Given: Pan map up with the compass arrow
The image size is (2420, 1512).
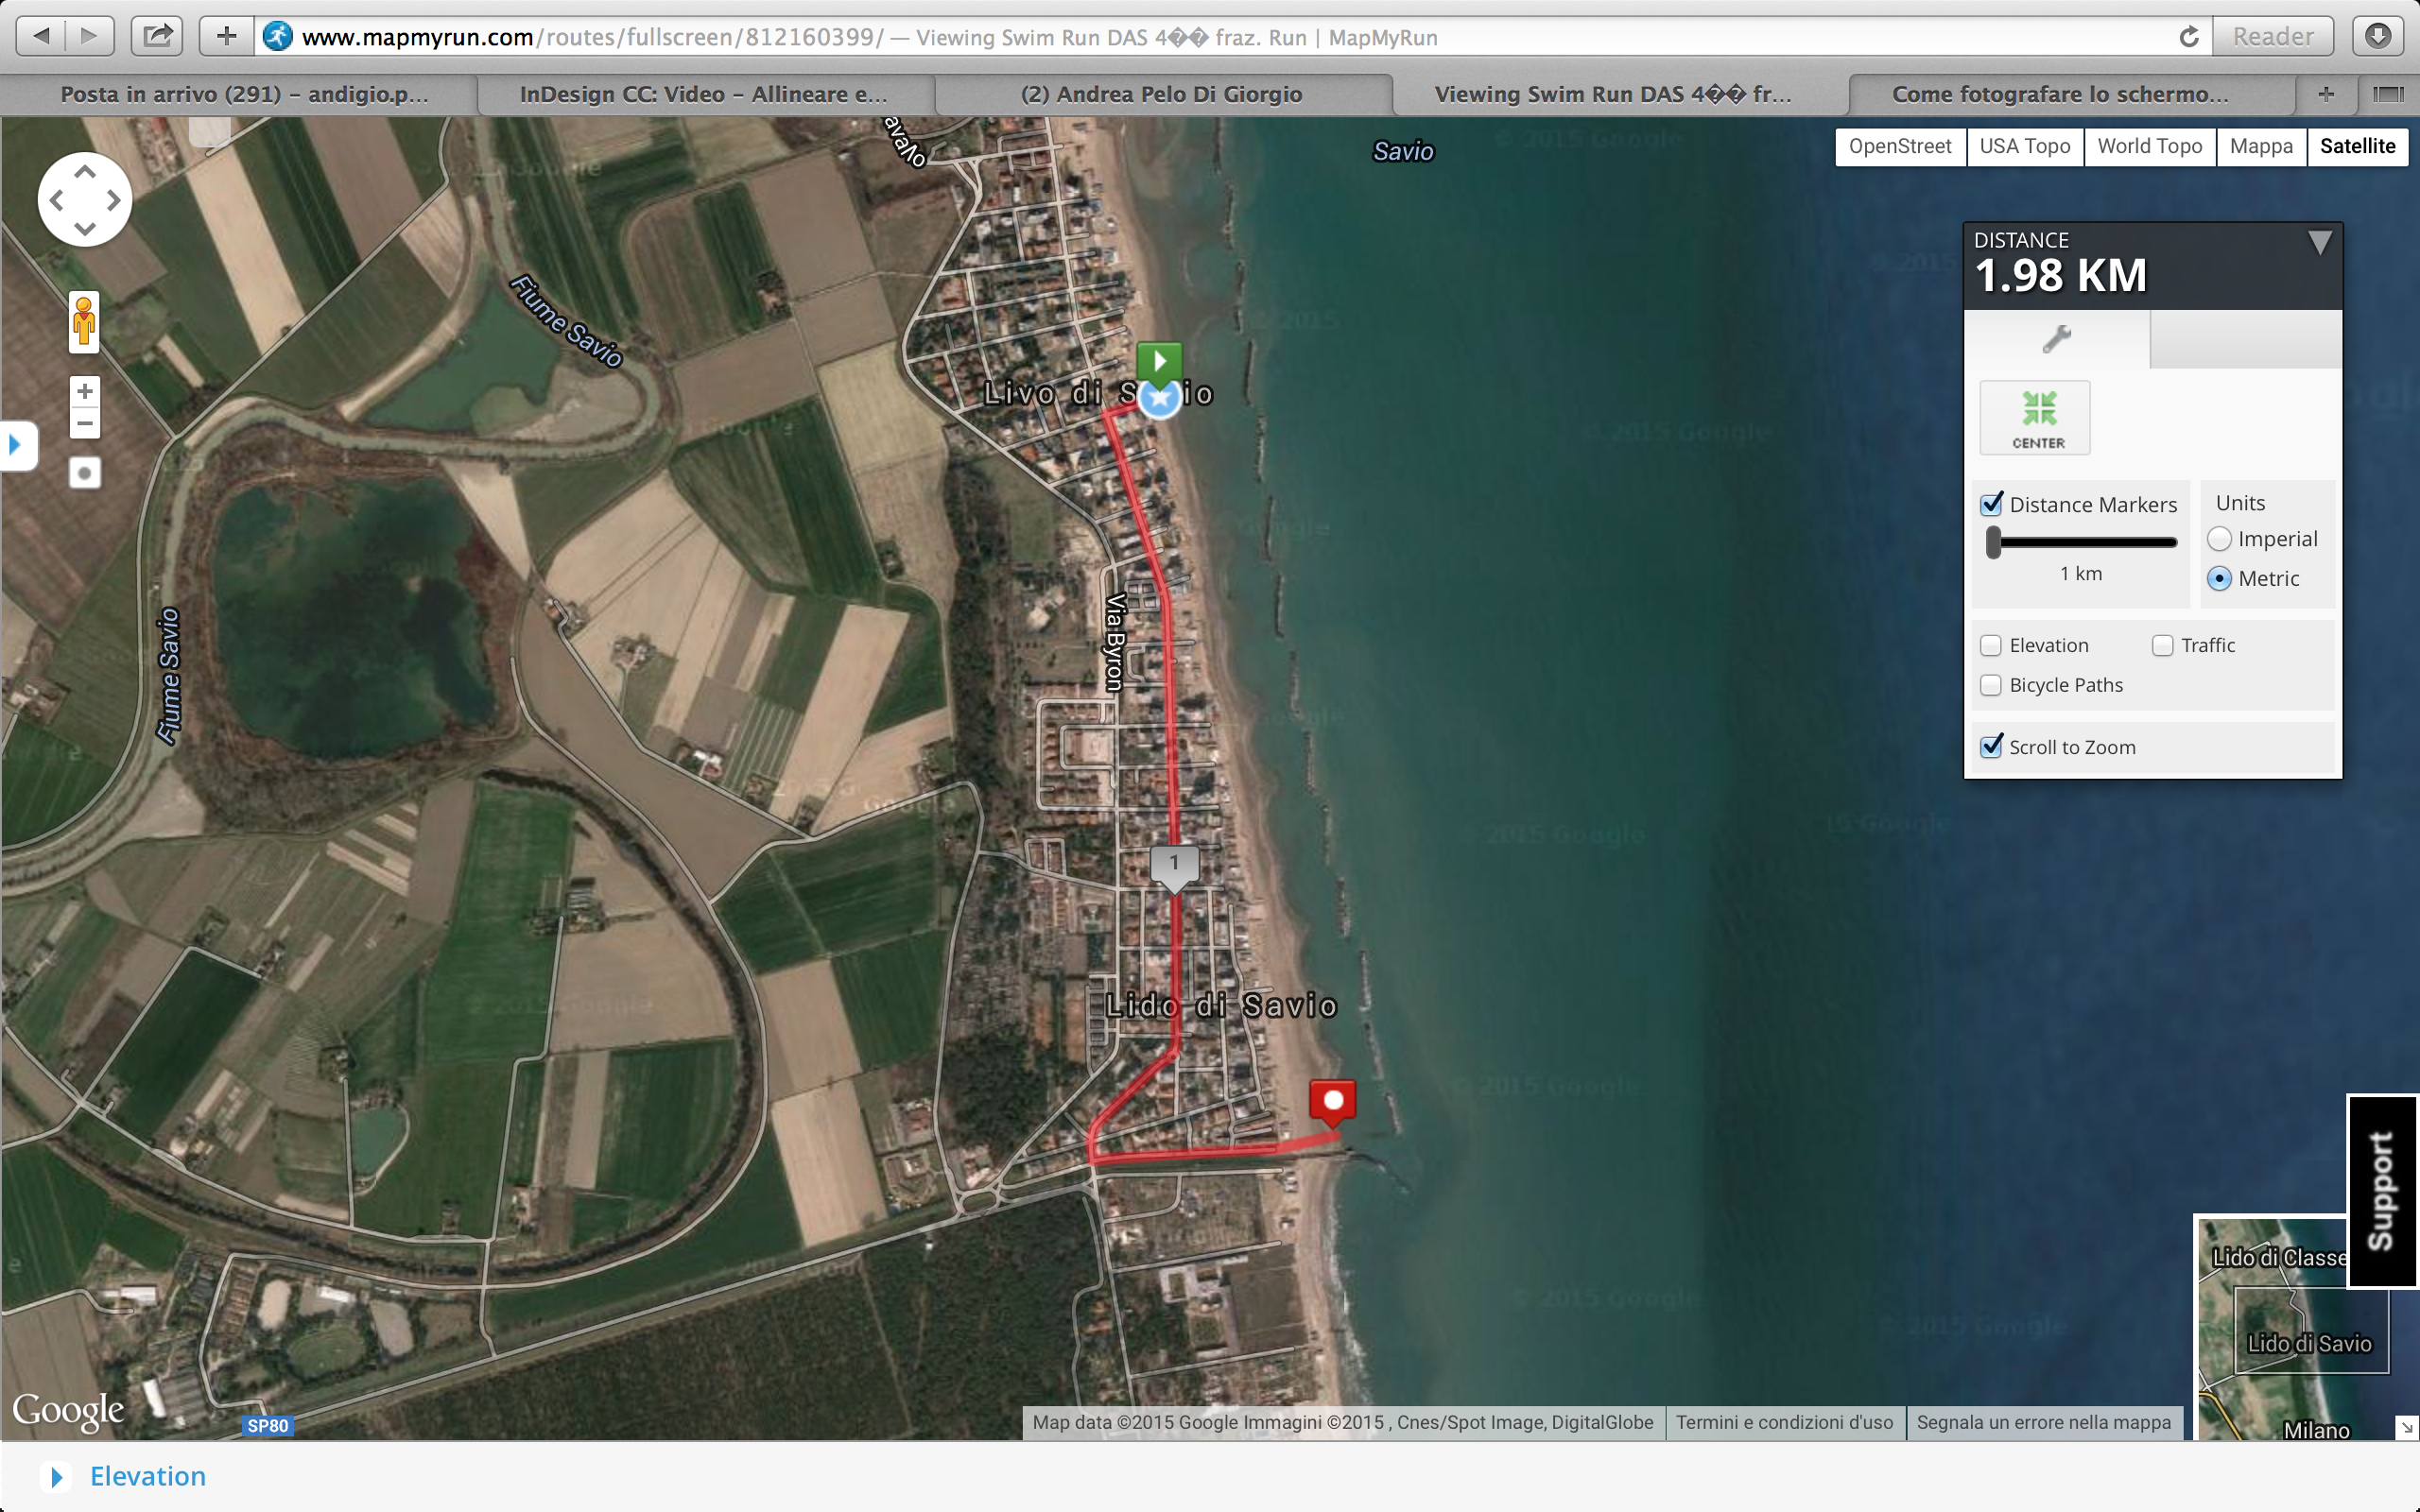Looking at the screenshot, I should pos(85,172).
